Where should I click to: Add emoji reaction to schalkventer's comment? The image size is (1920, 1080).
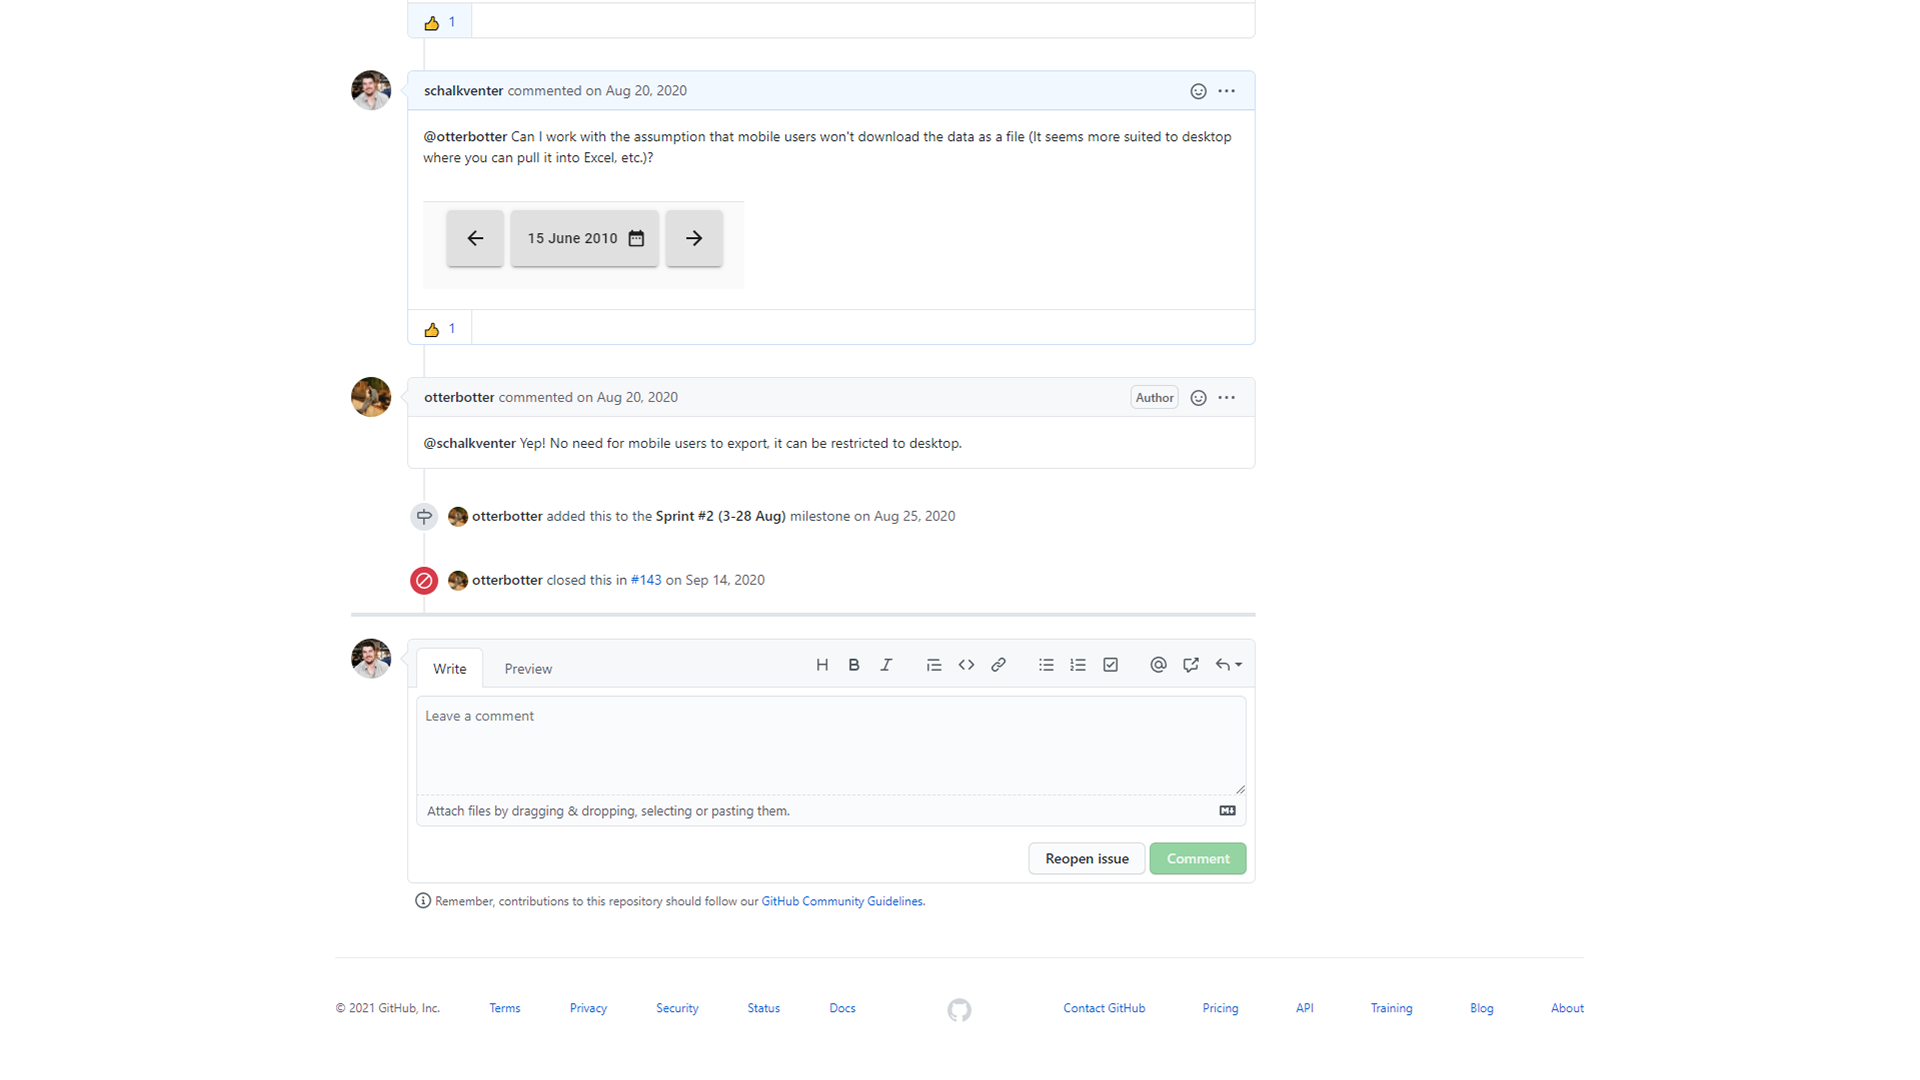pyautogui.click(x=1198, y=91)
